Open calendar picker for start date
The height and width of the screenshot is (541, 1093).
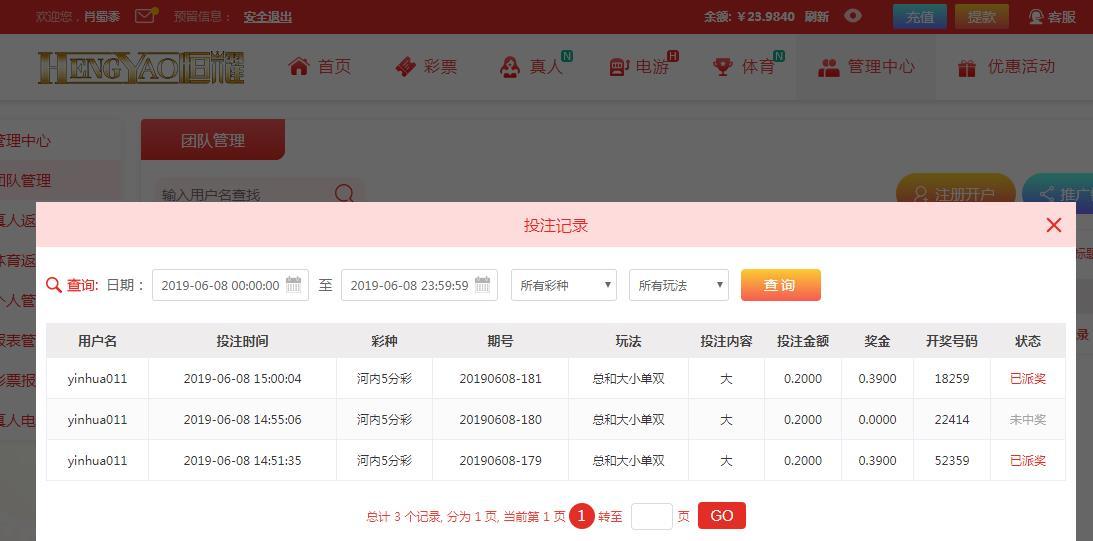tap(294, 285)
